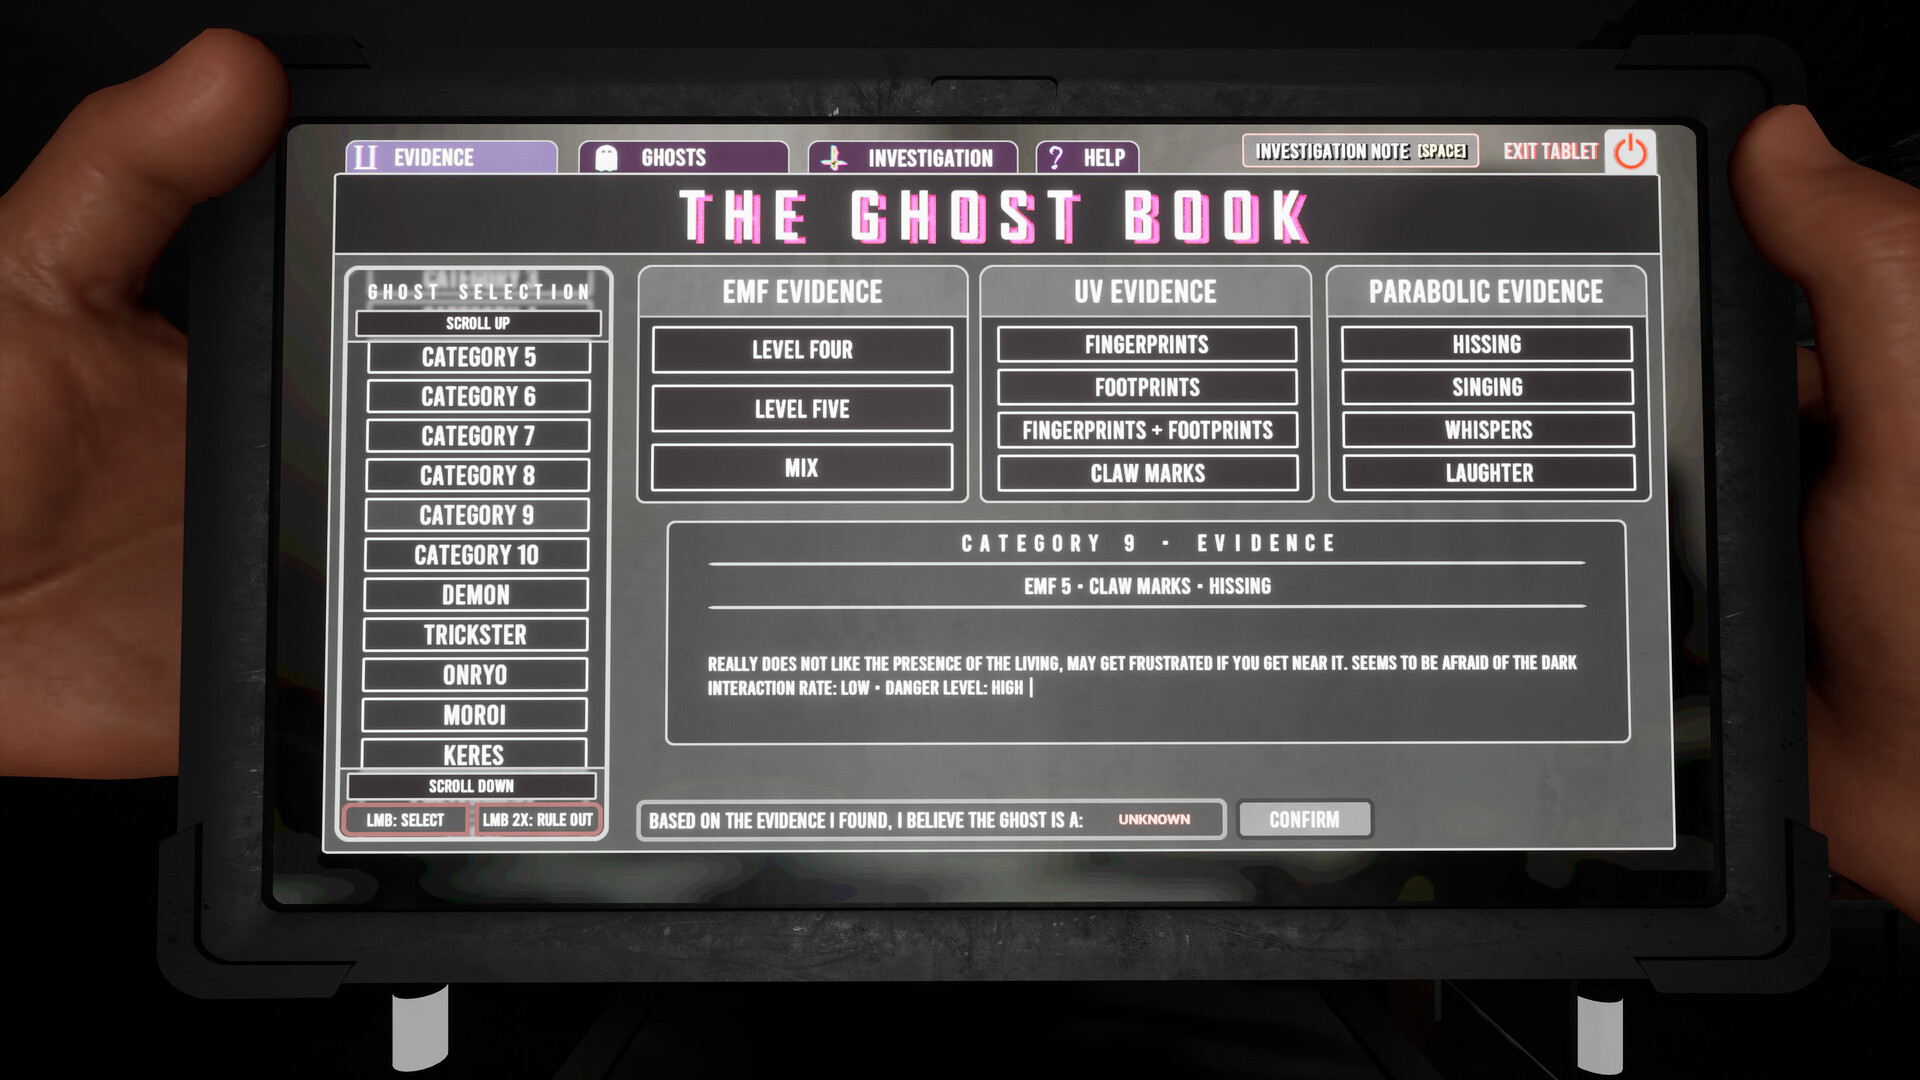Toggle Fingerprints + Footprints evidence
1920x1080 pixels.
click(x=1147, y=430)
